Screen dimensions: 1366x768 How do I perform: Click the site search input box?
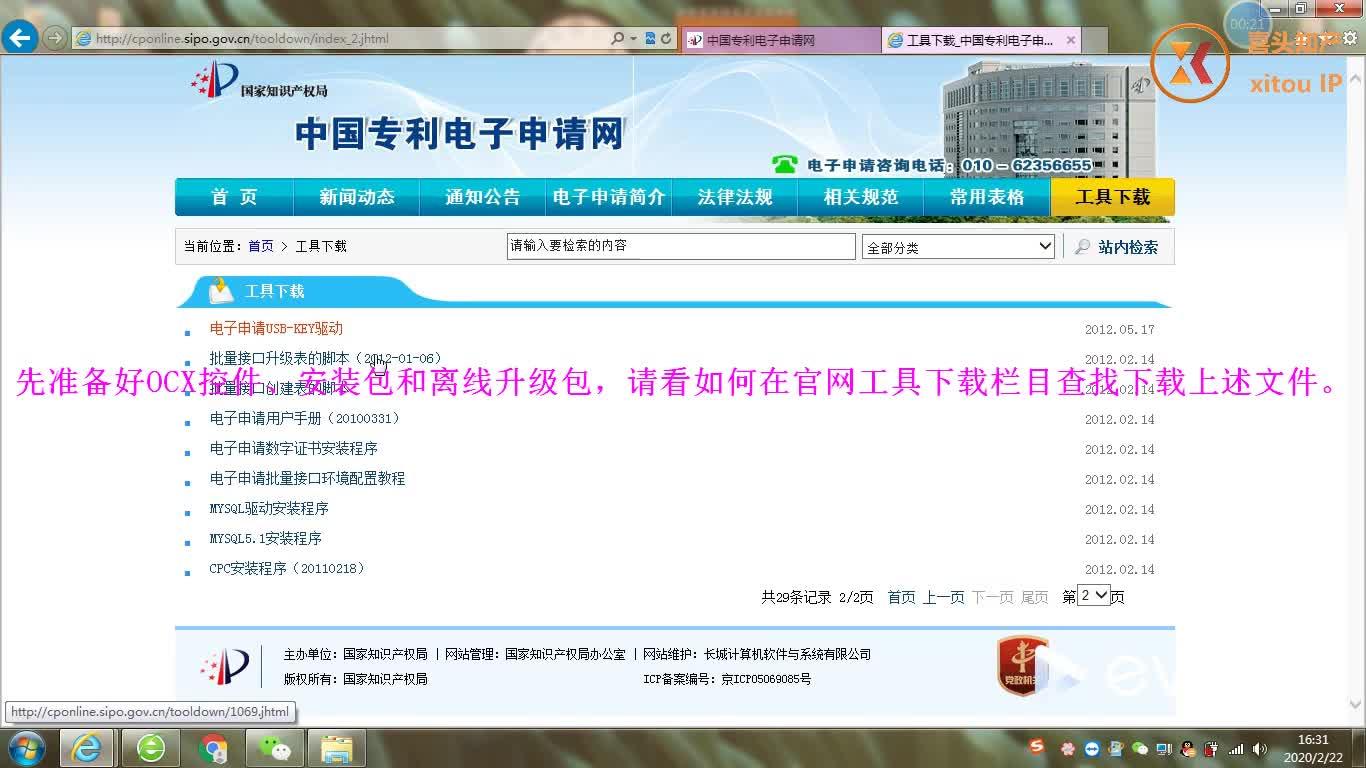(x=681, y=246)
